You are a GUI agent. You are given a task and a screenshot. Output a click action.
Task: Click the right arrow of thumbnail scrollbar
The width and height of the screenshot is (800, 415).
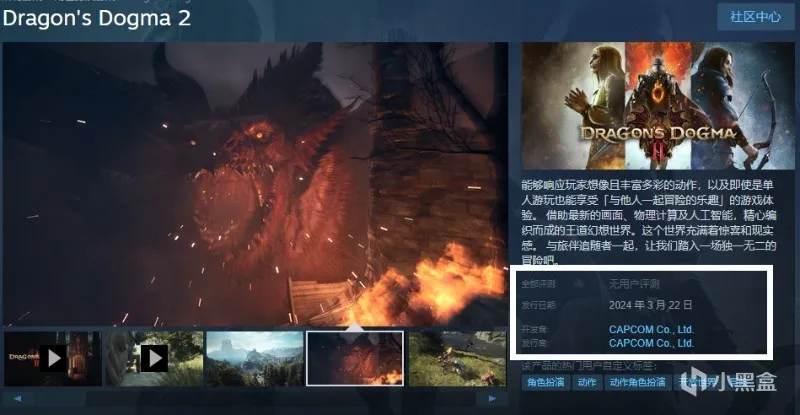pos(492,399)
